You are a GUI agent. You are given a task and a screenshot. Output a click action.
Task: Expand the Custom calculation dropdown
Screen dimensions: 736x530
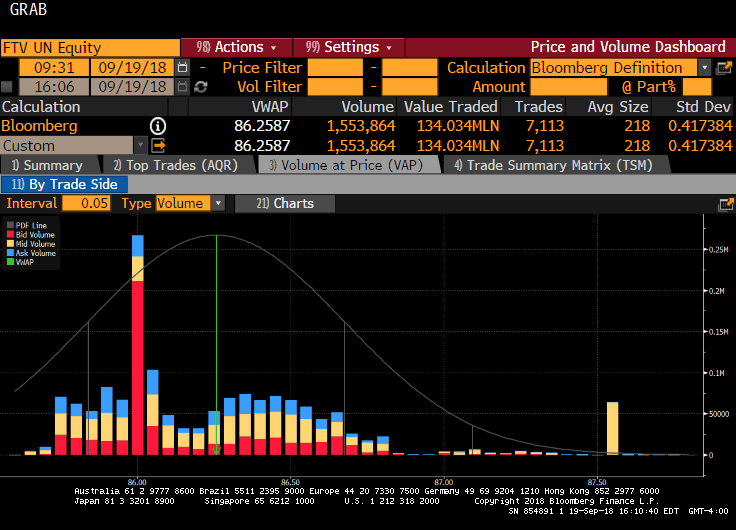tap(139, 146)
